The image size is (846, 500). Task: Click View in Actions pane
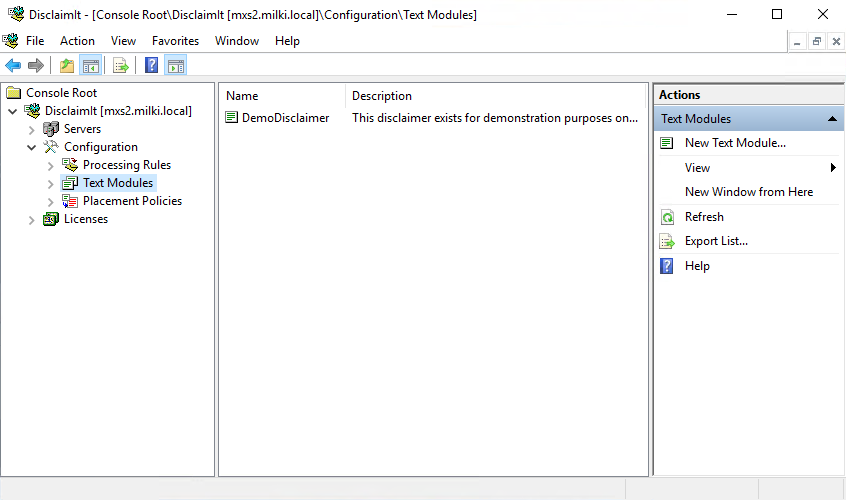click(697, 168)
